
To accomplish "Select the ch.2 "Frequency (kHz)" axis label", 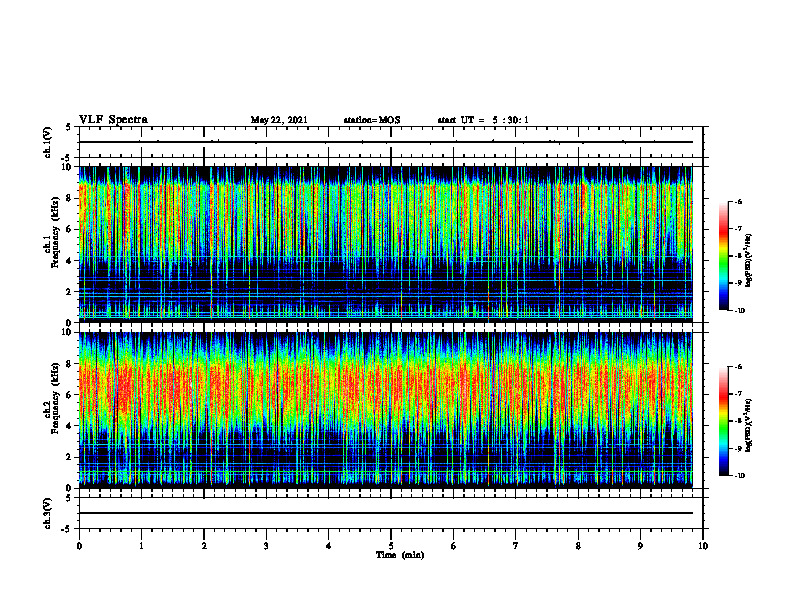I will (x=56, y=398).
